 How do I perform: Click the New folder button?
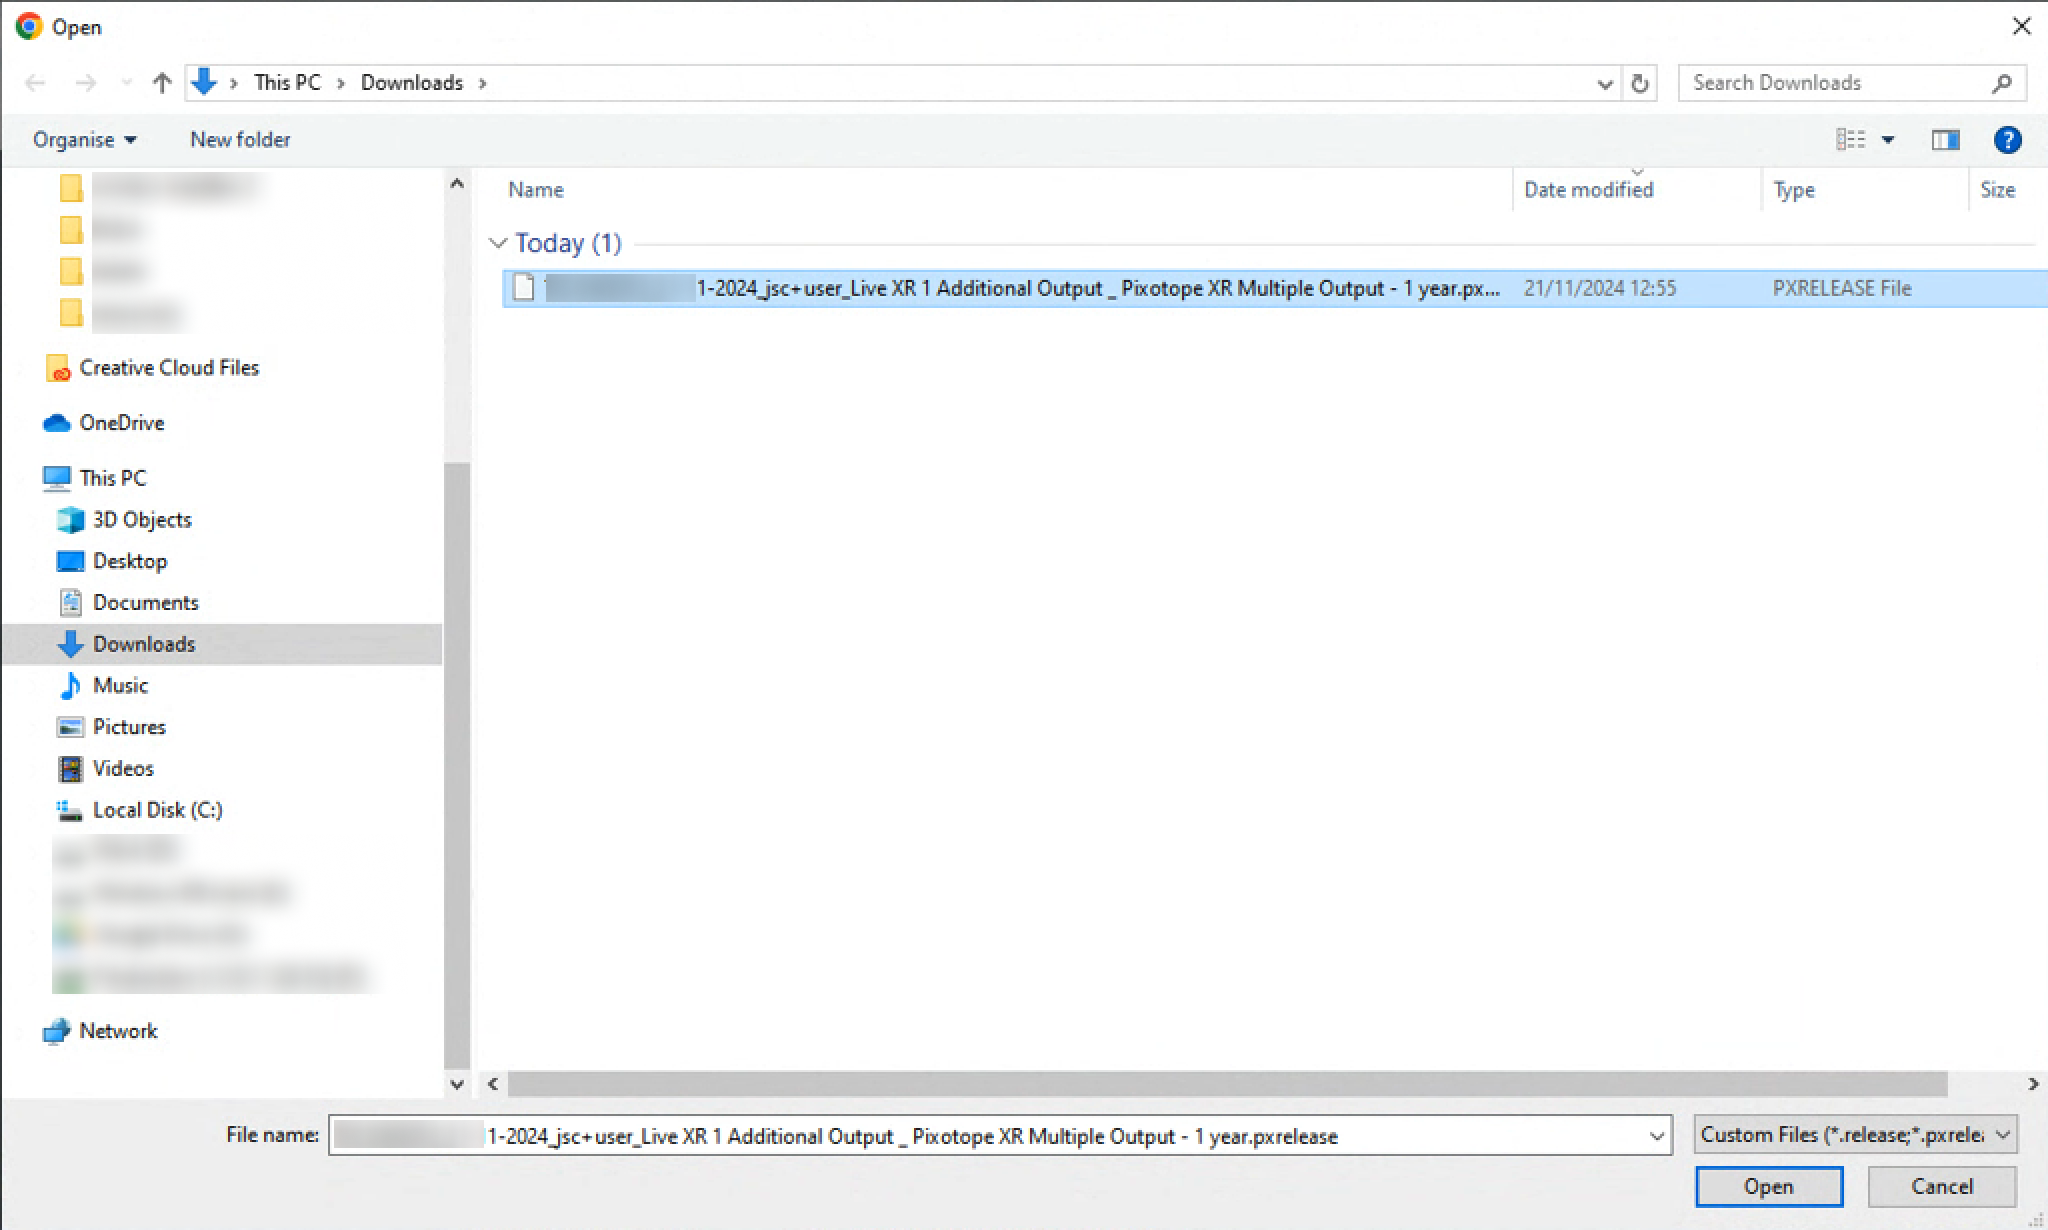pos(240,140)
